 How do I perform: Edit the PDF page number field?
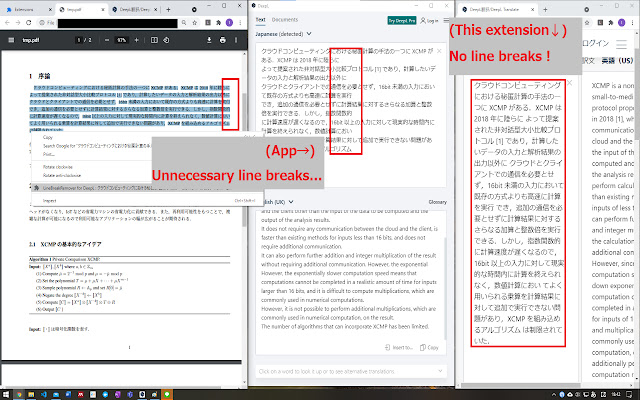[x=79, y=40]
